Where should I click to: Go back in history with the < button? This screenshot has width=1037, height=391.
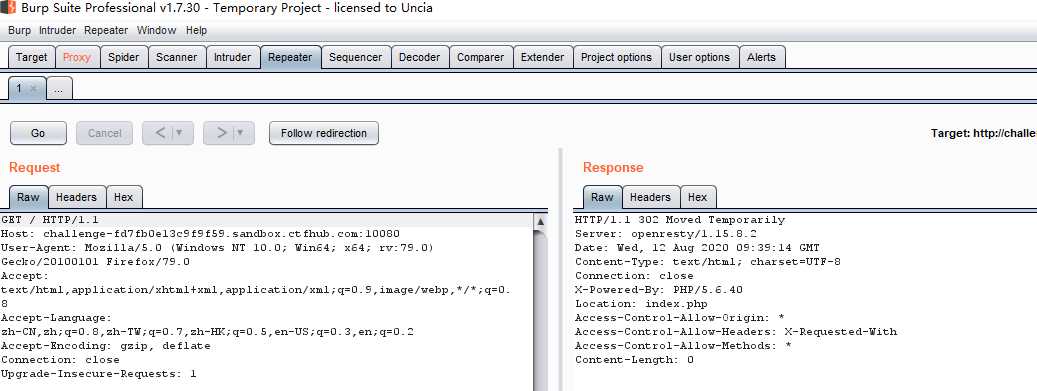[159, 133]
